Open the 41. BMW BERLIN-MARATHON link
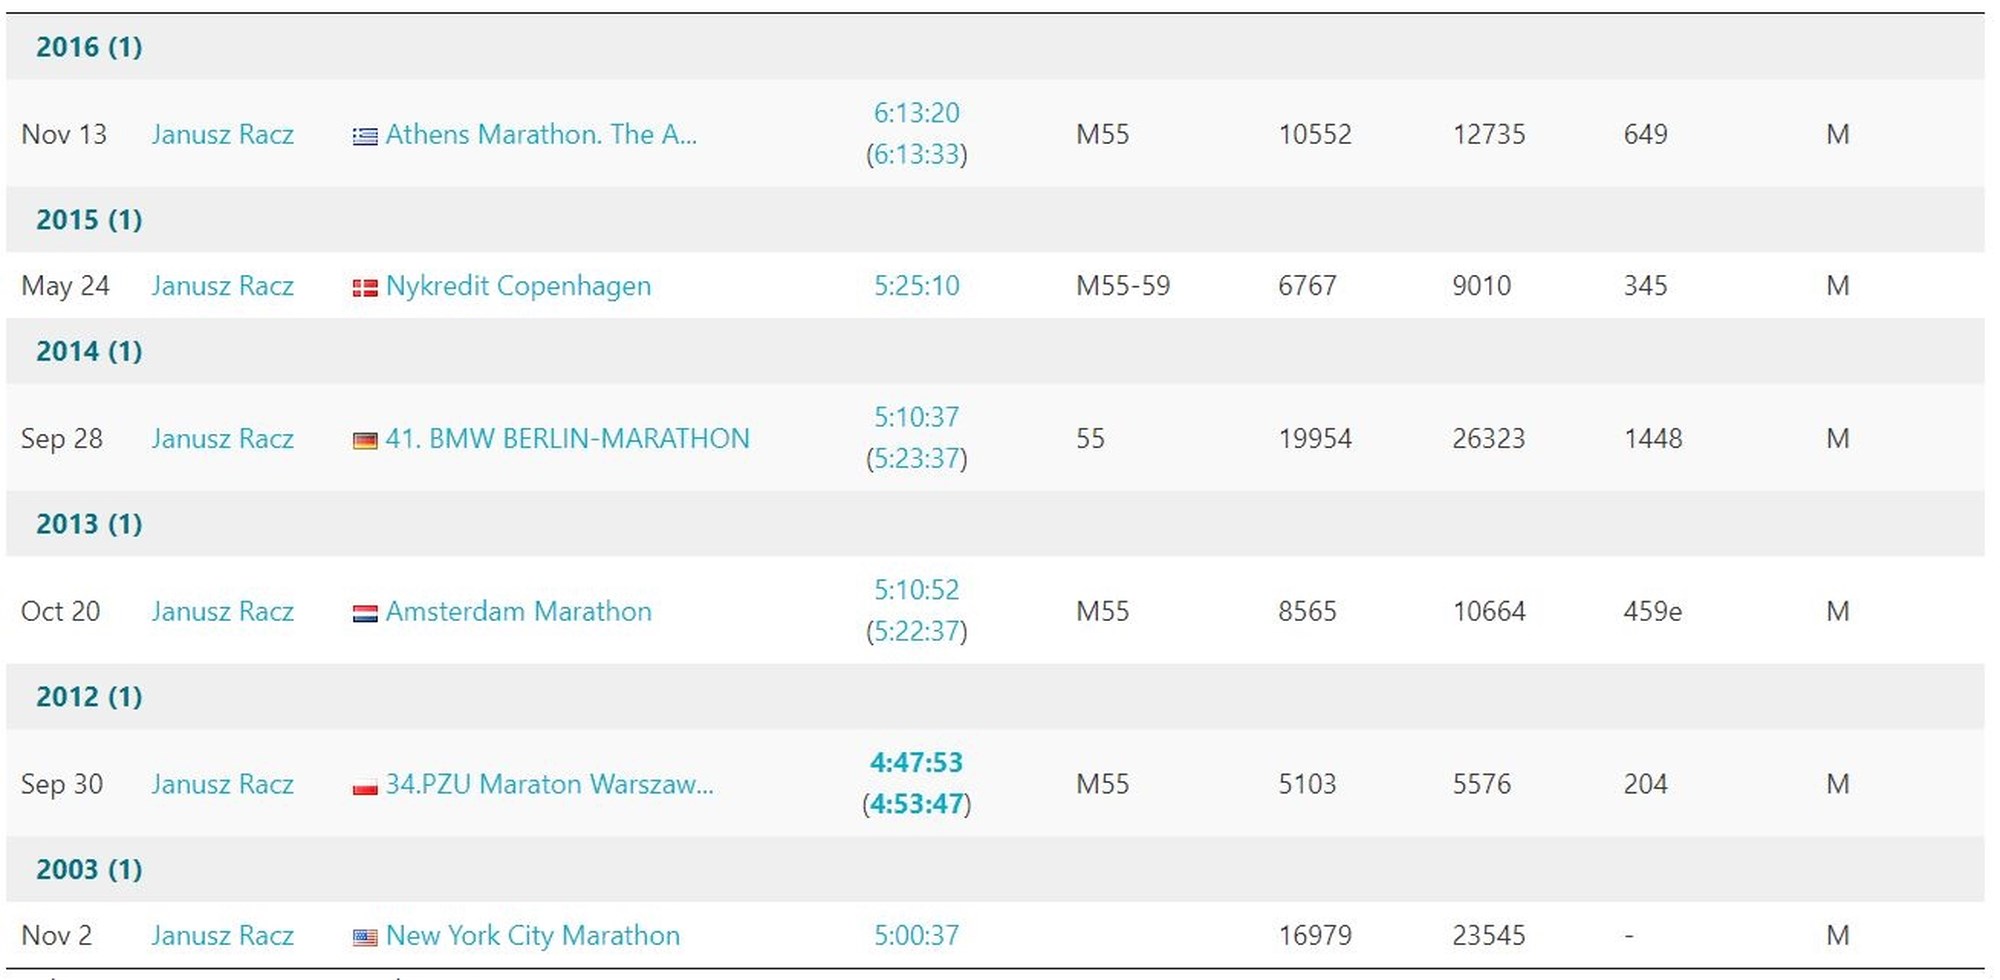 click(x=567, y=438)
